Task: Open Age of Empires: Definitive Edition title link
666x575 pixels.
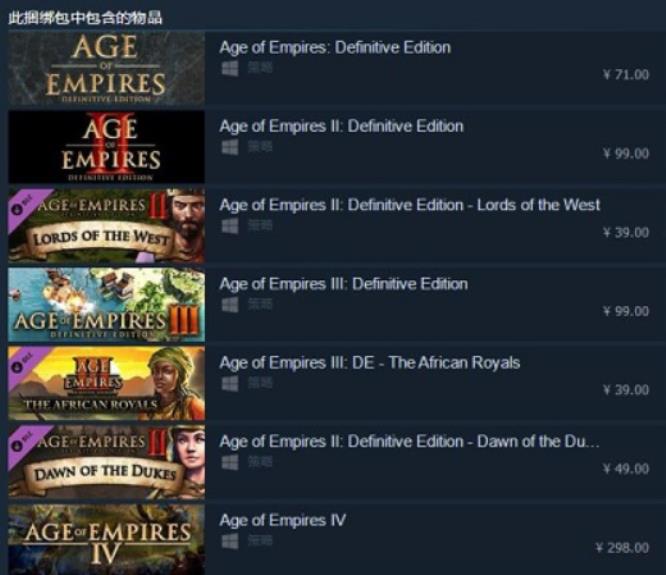Action: (335, 47)
